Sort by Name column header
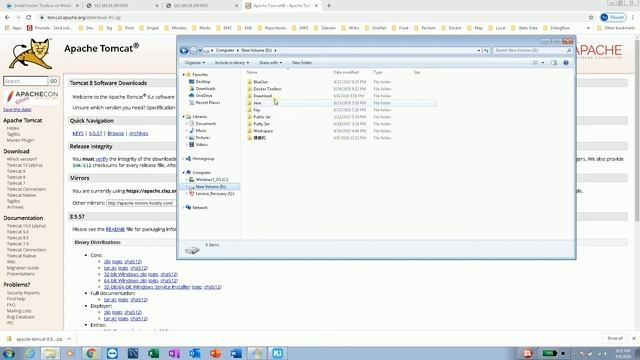The image size is (640, 360). click(252, 72)
